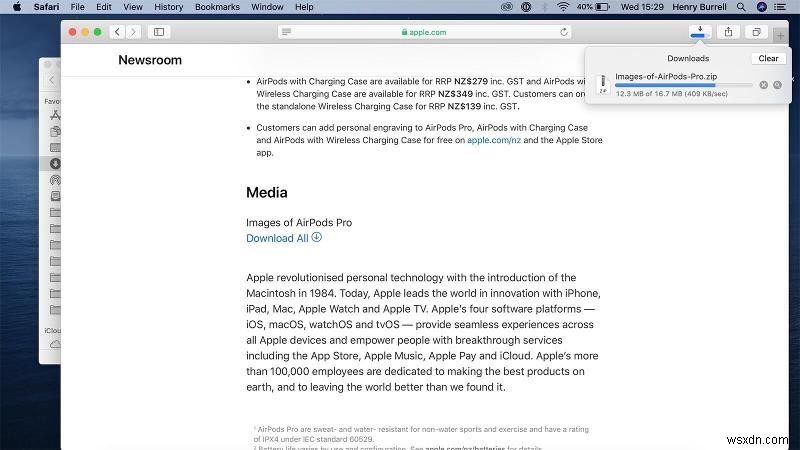Toggle the Safari sidebar

[159, 32]
